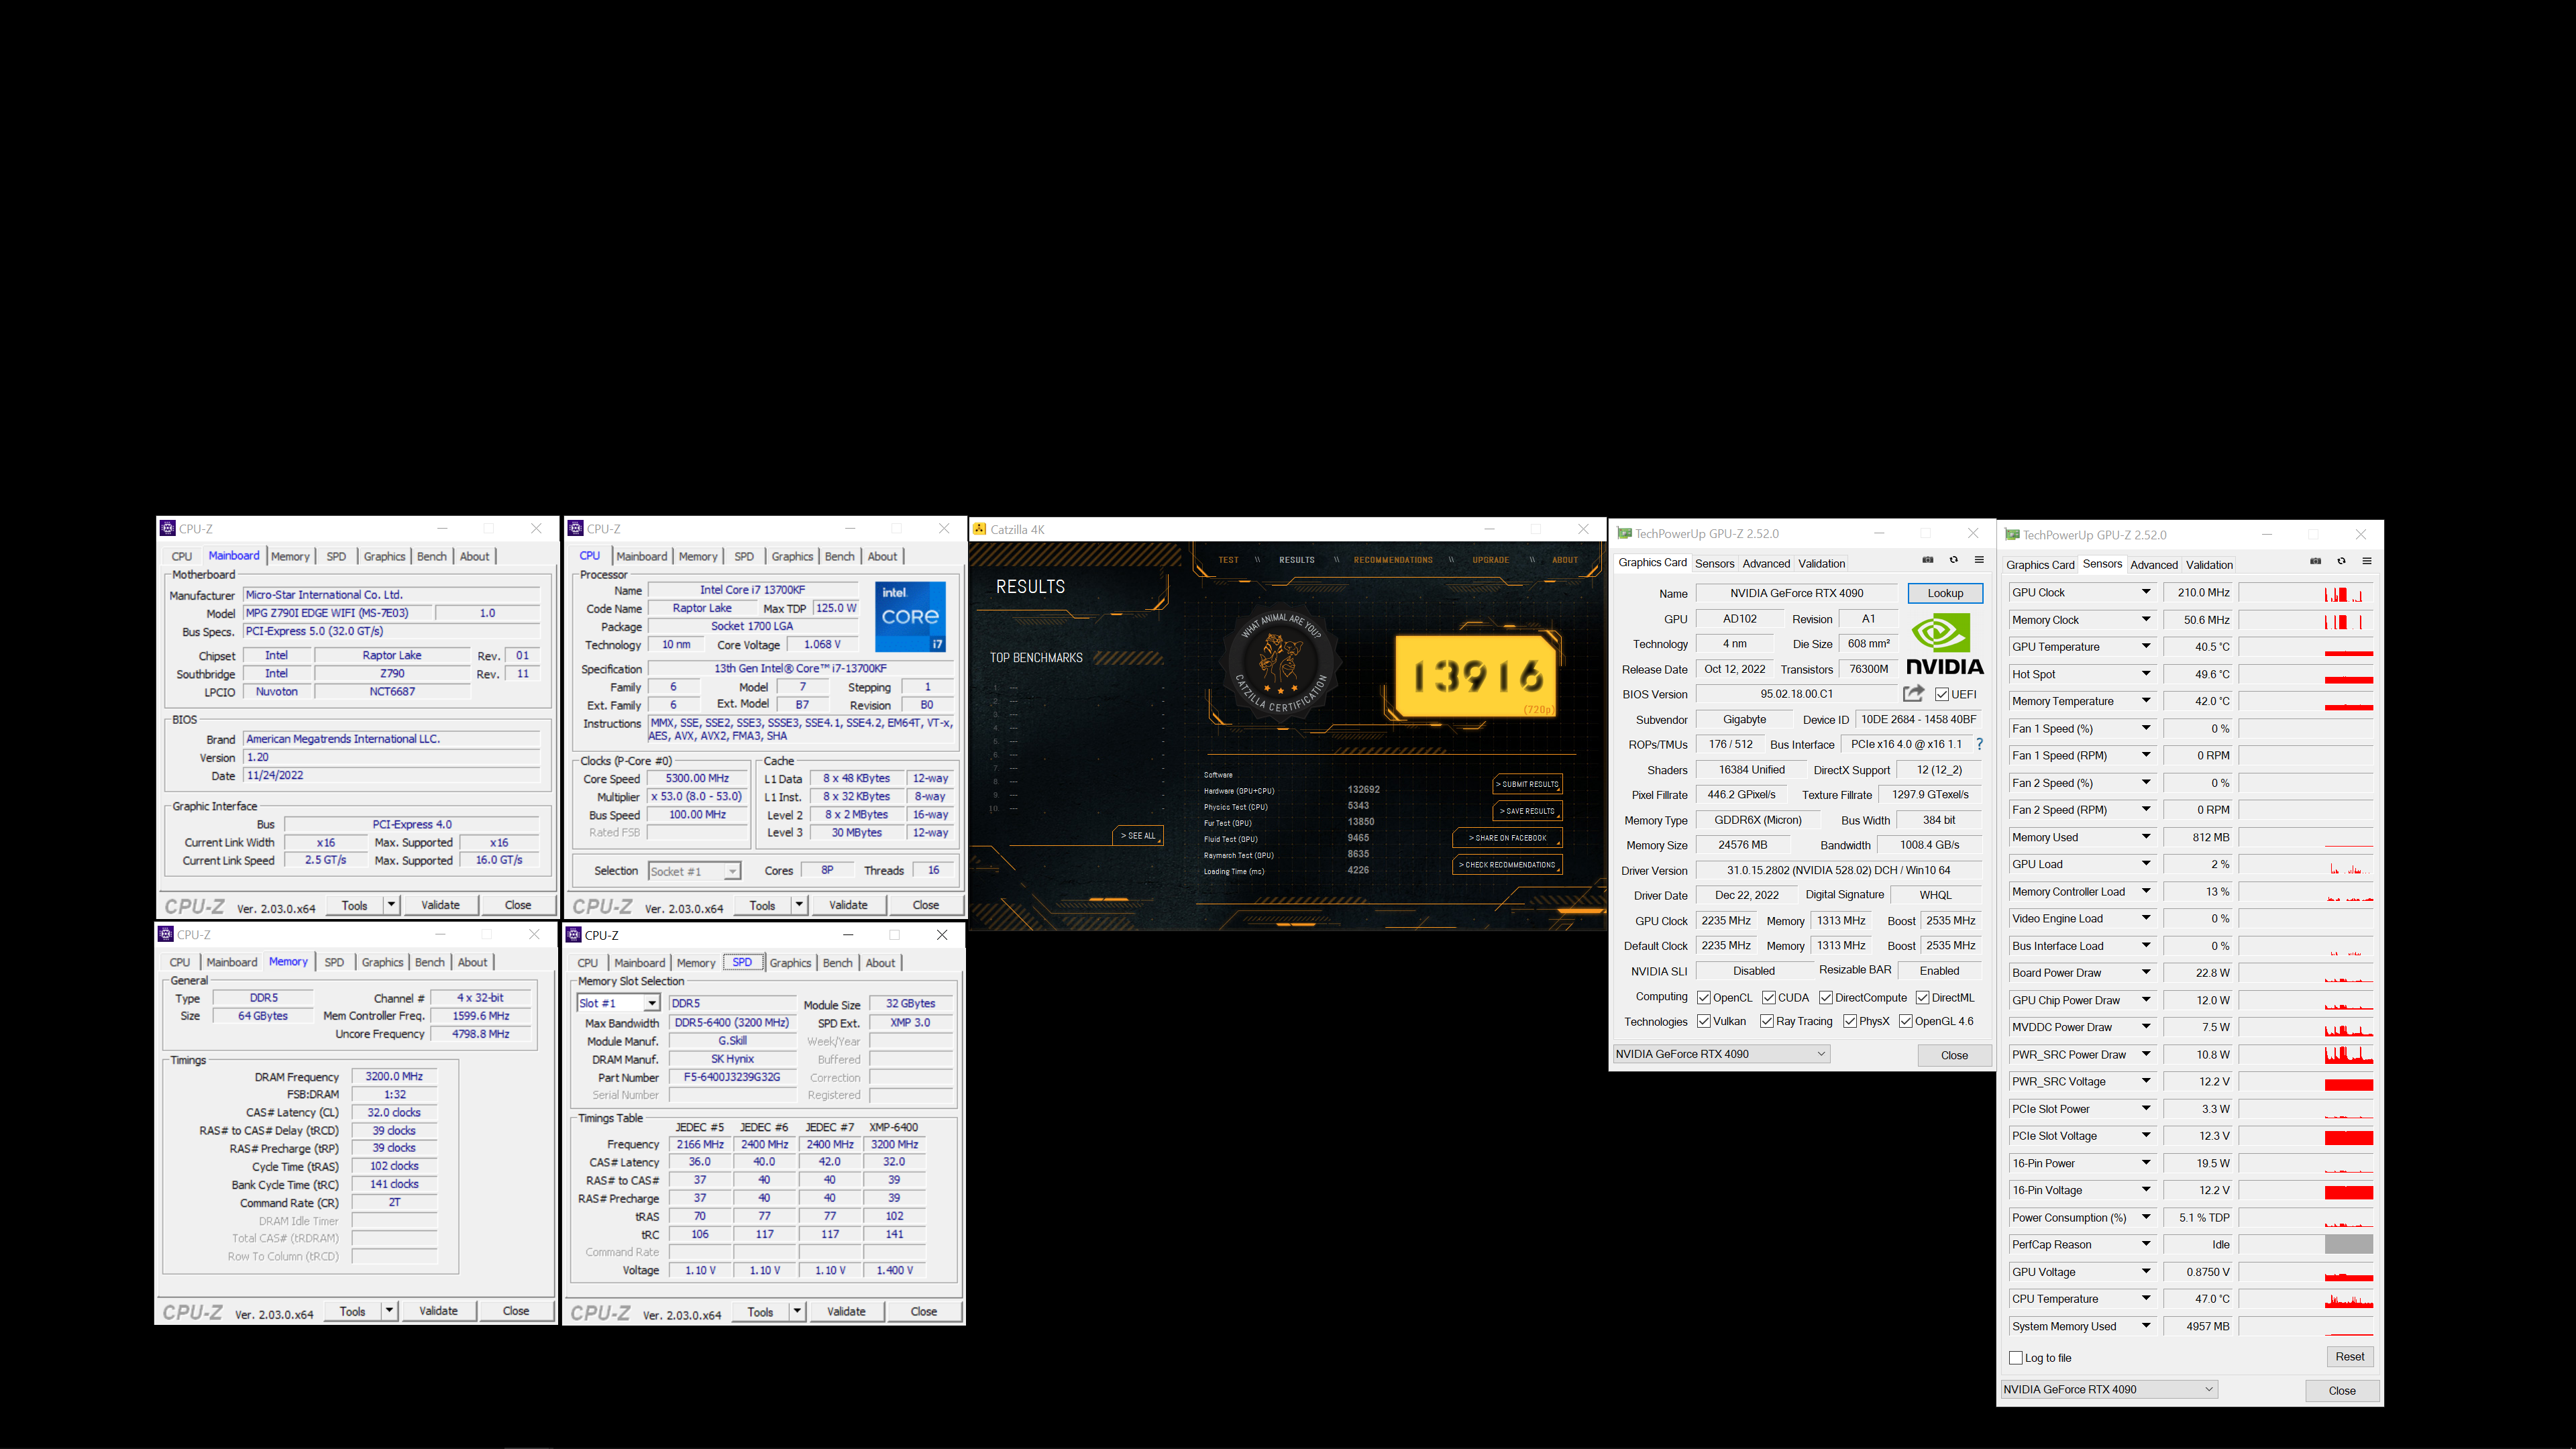Open the Slot #1 memory slot dropdown
Viewport: 2576px width, 1449px height.
pos(651,1003)
